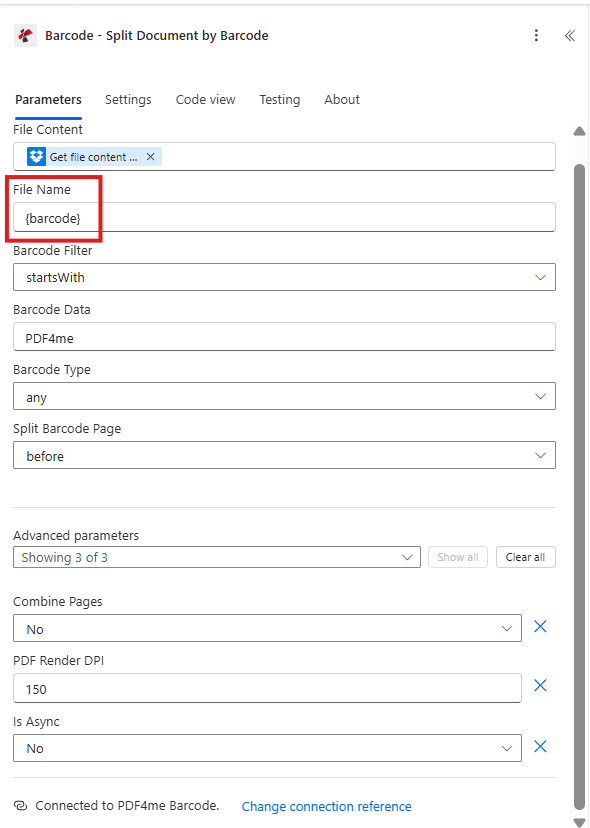Open the Code view tab

[x=205, y=99]
